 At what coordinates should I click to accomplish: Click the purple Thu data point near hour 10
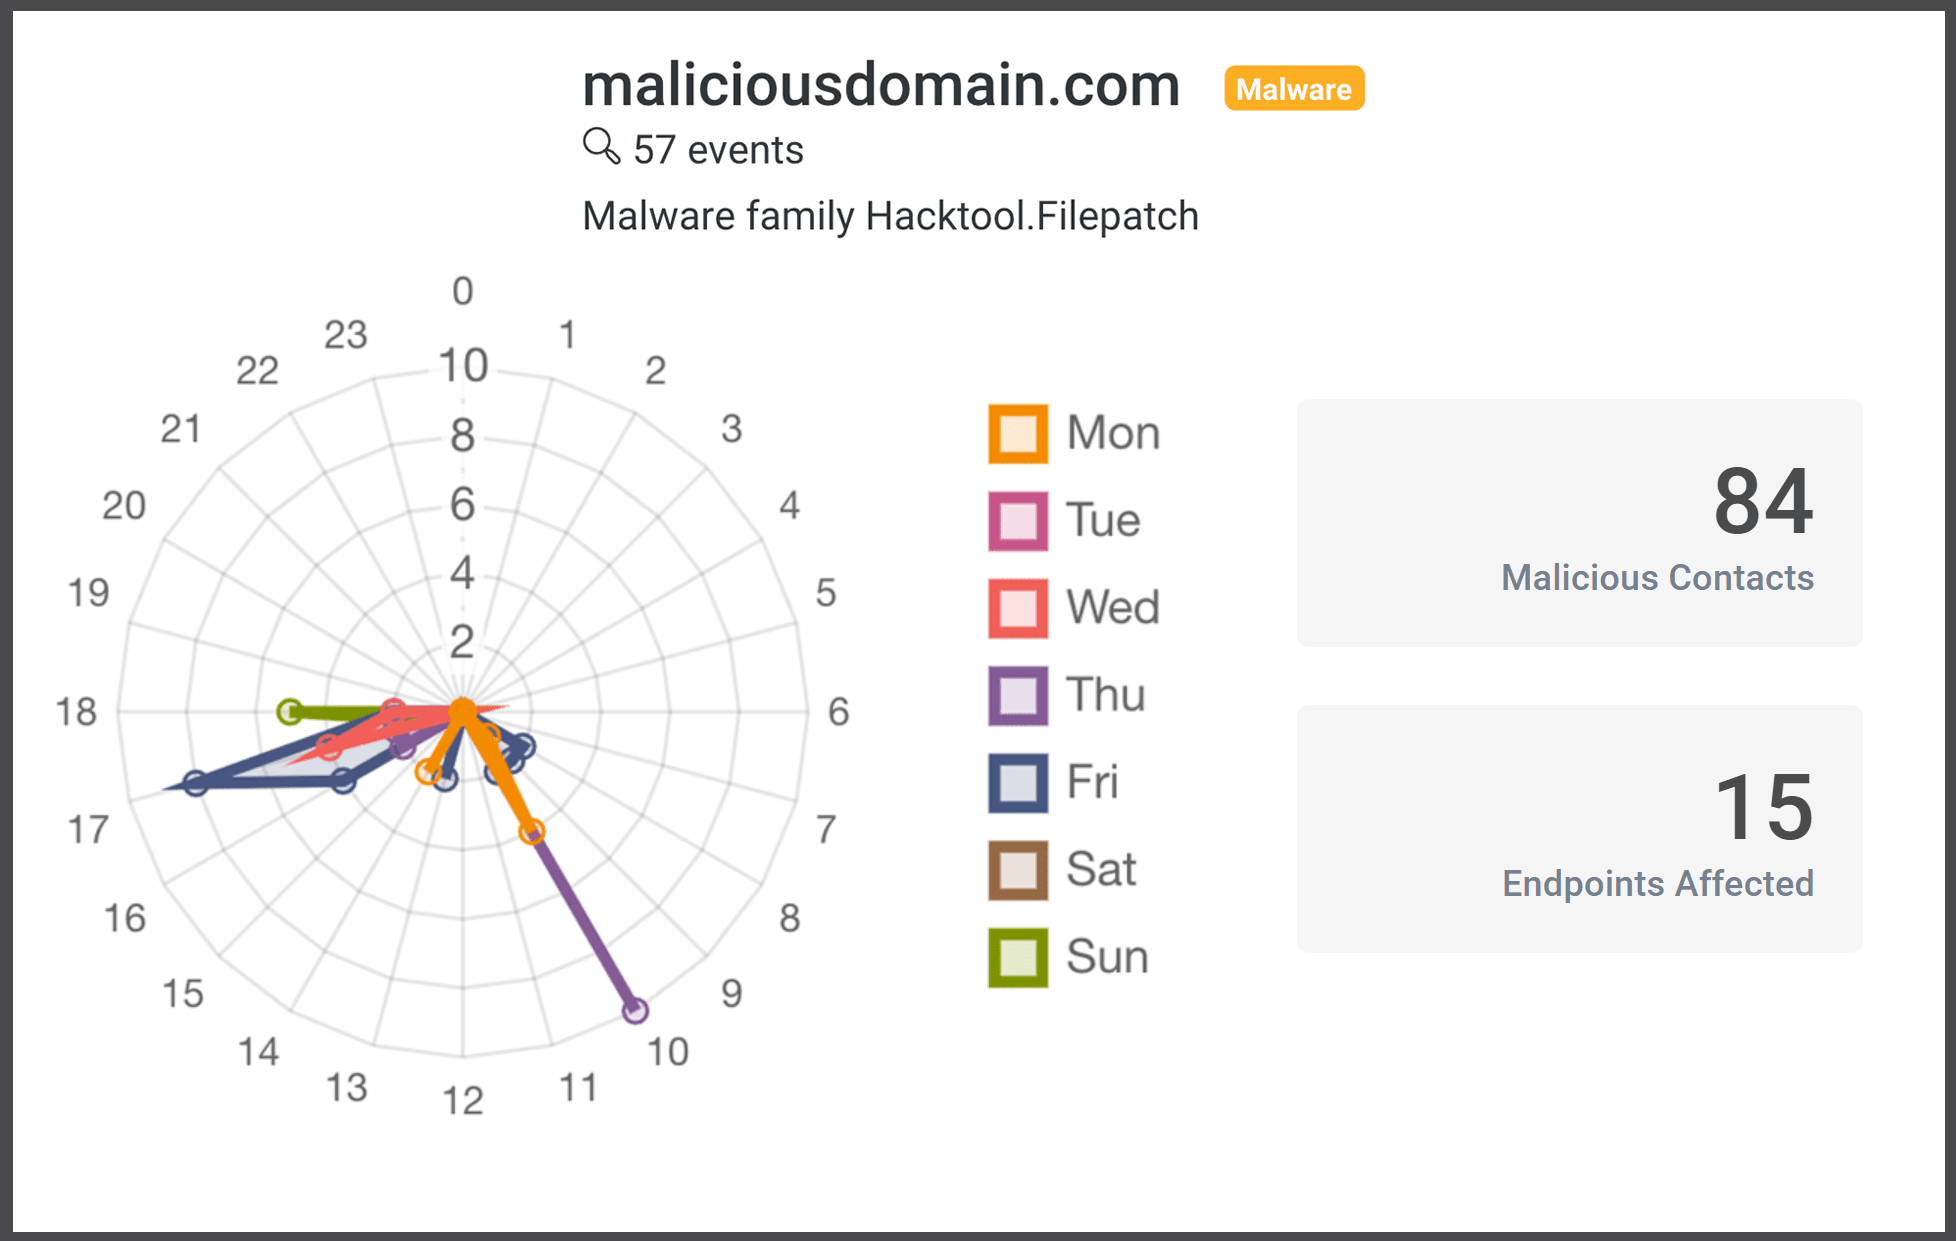(x=635, y=1011)
